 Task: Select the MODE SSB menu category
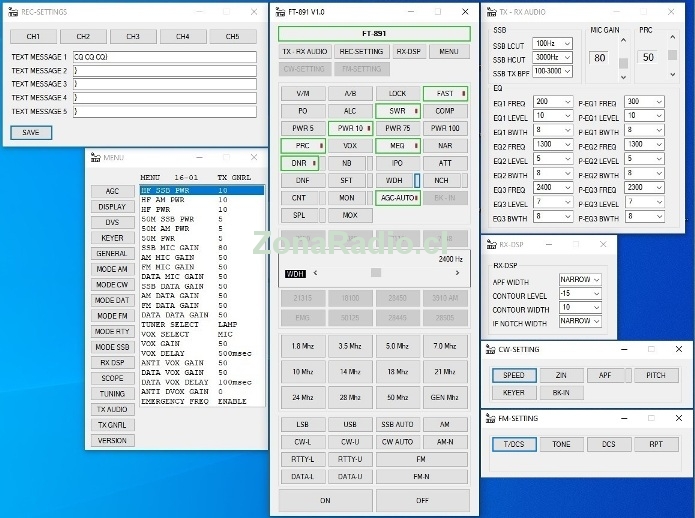(113, 347)
